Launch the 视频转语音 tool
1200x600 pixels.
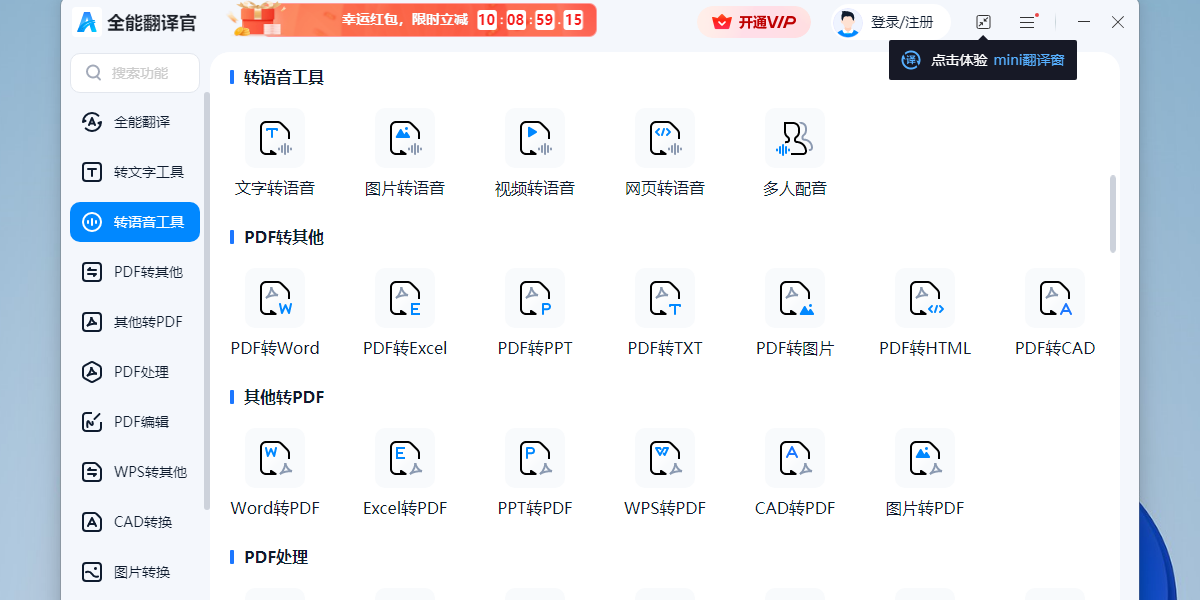pos(535,153)
